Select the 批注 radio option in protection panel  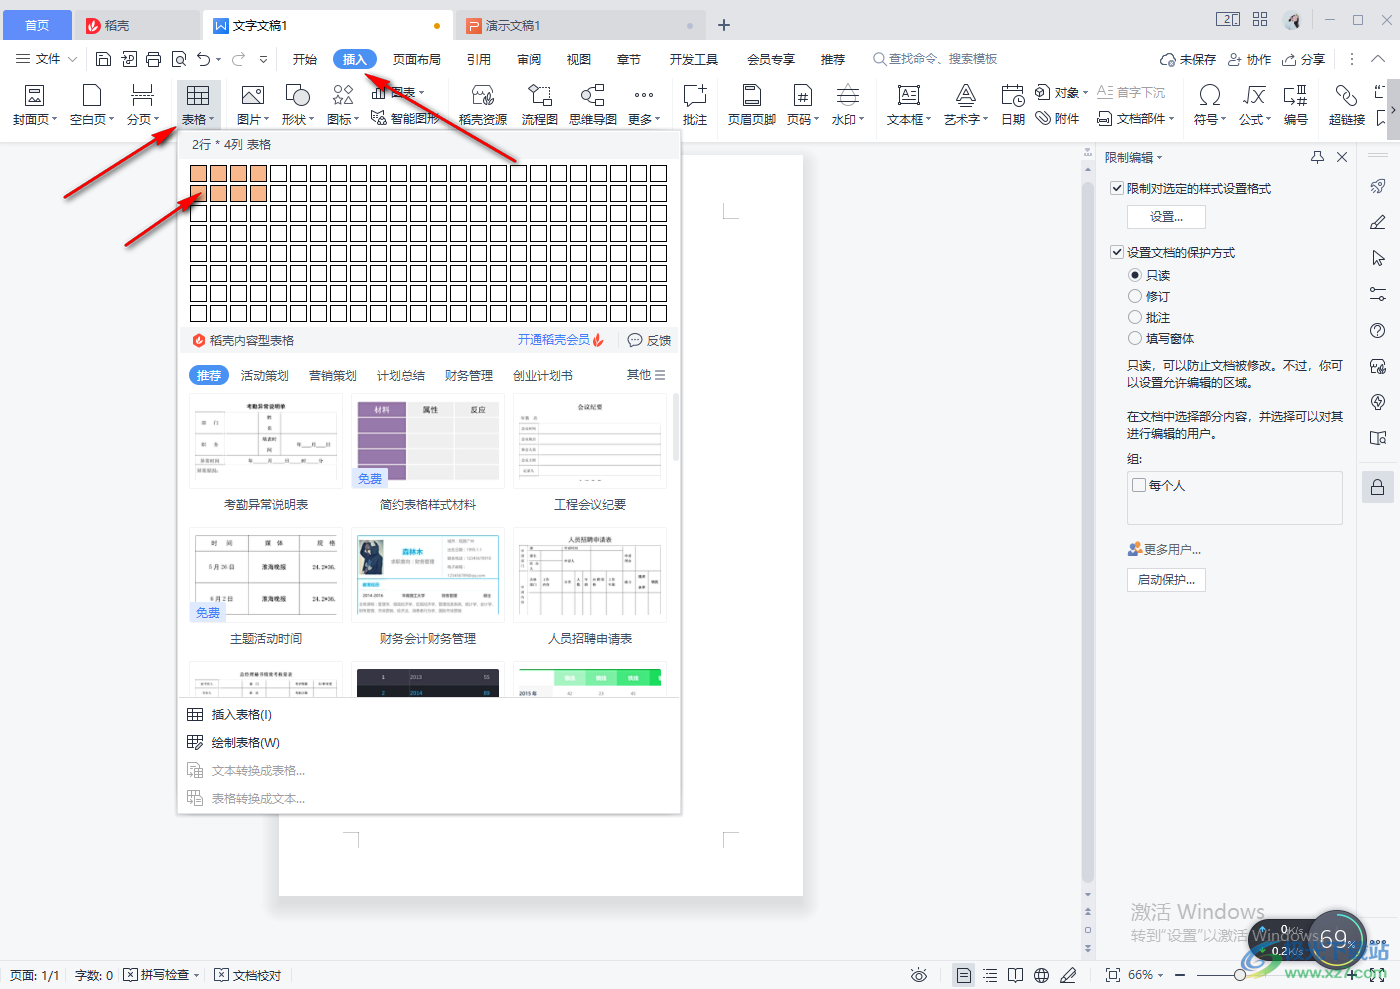coord(1135,317)
